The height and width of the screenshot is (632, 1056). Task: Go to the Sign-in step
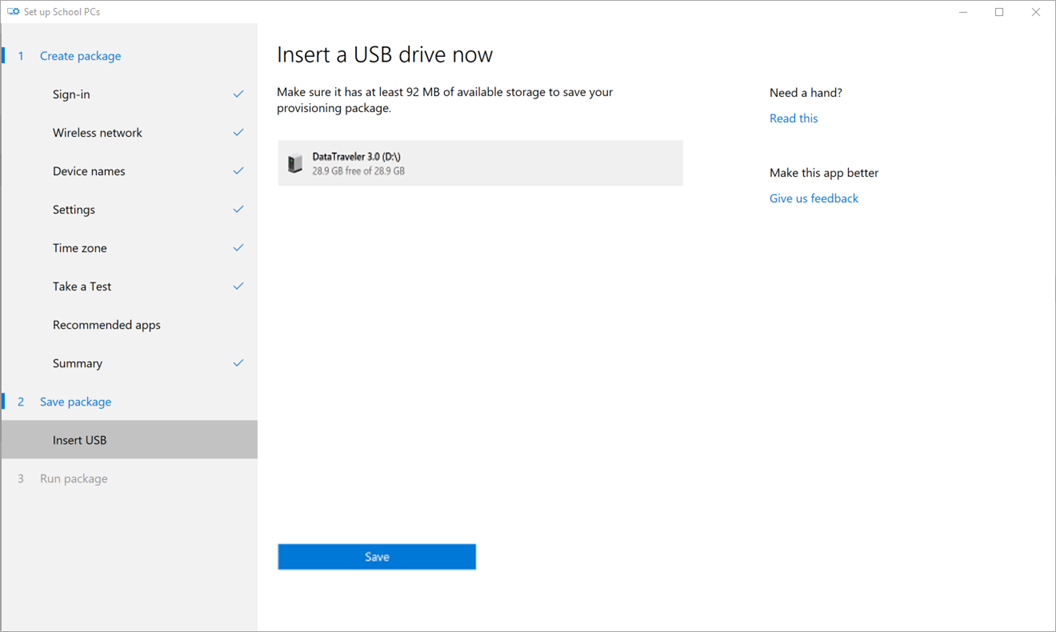(x=71, y=94)
